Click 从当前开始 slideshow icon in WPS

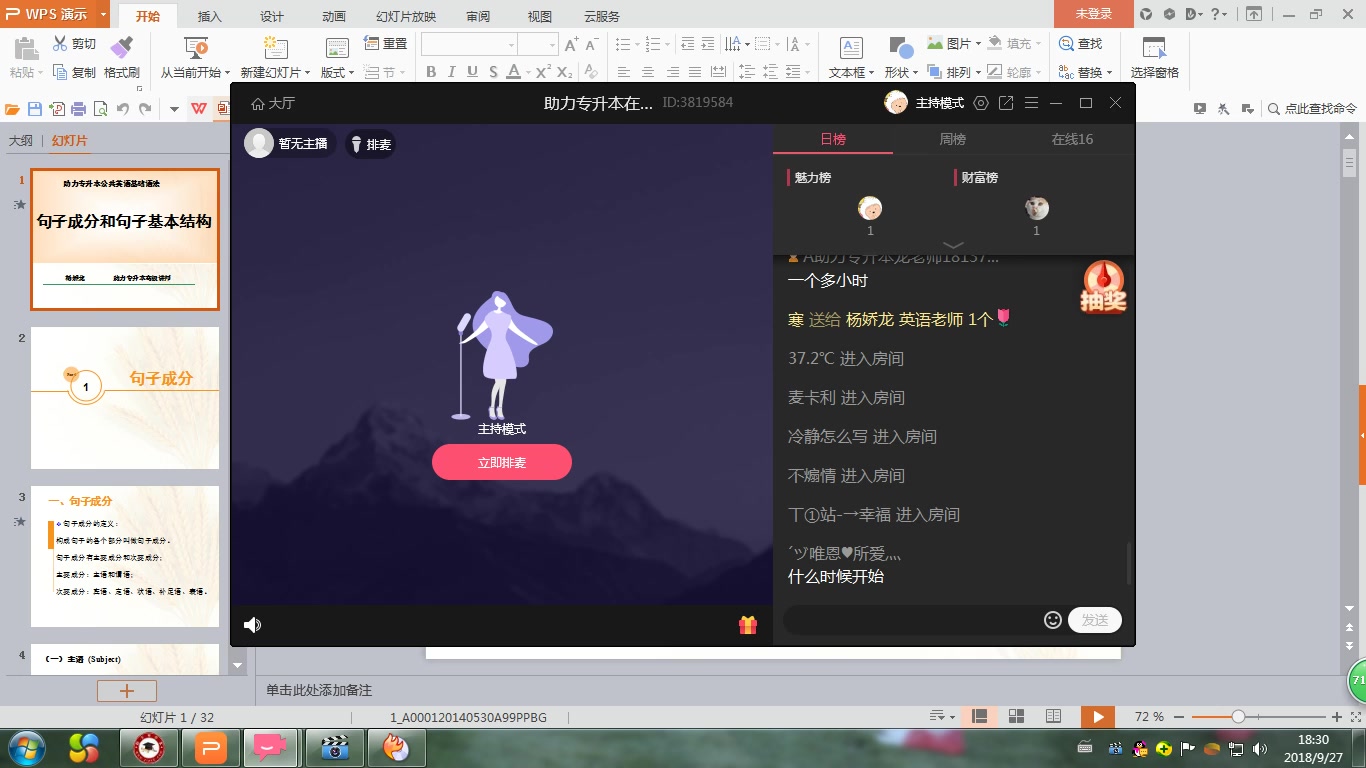coord(196,46)
